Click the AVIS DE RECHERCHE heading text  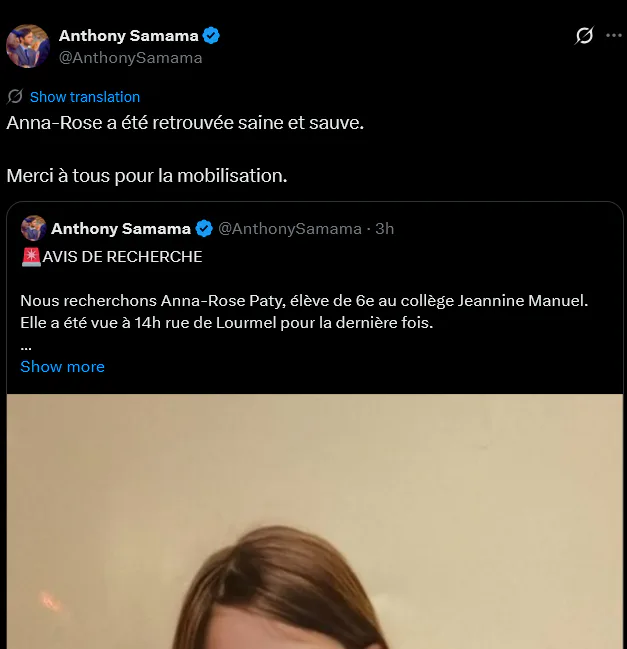click(x=122, y=257)
